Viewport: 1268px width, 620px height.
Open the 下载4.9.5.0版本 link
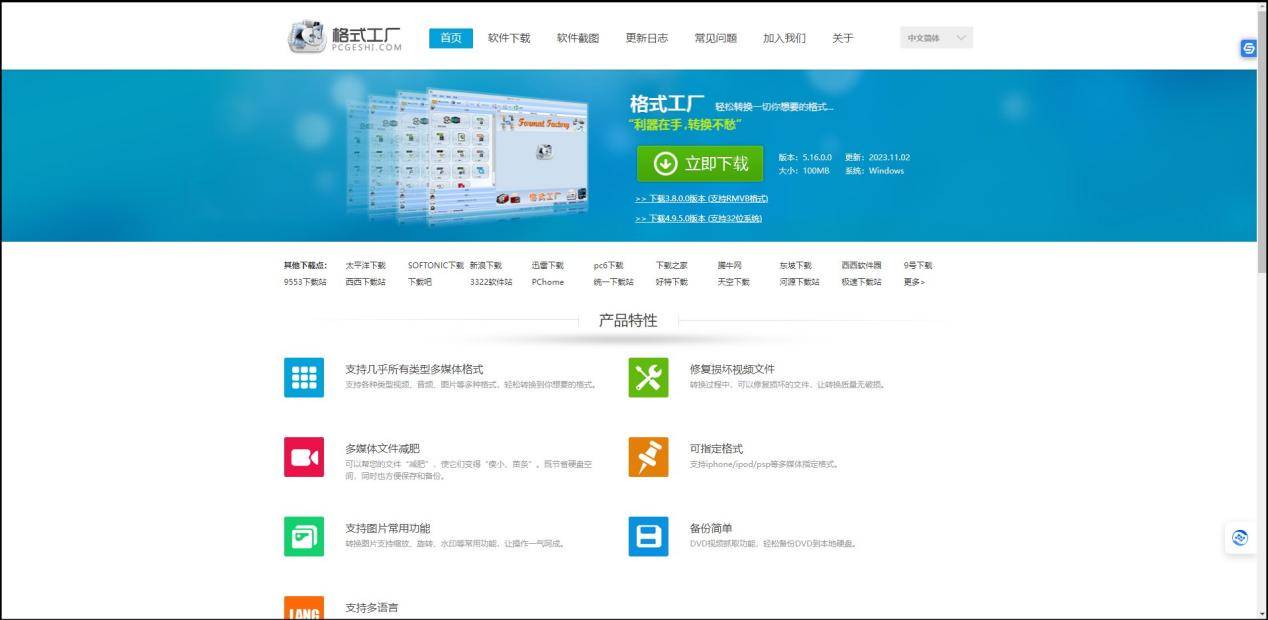point(698,218)
